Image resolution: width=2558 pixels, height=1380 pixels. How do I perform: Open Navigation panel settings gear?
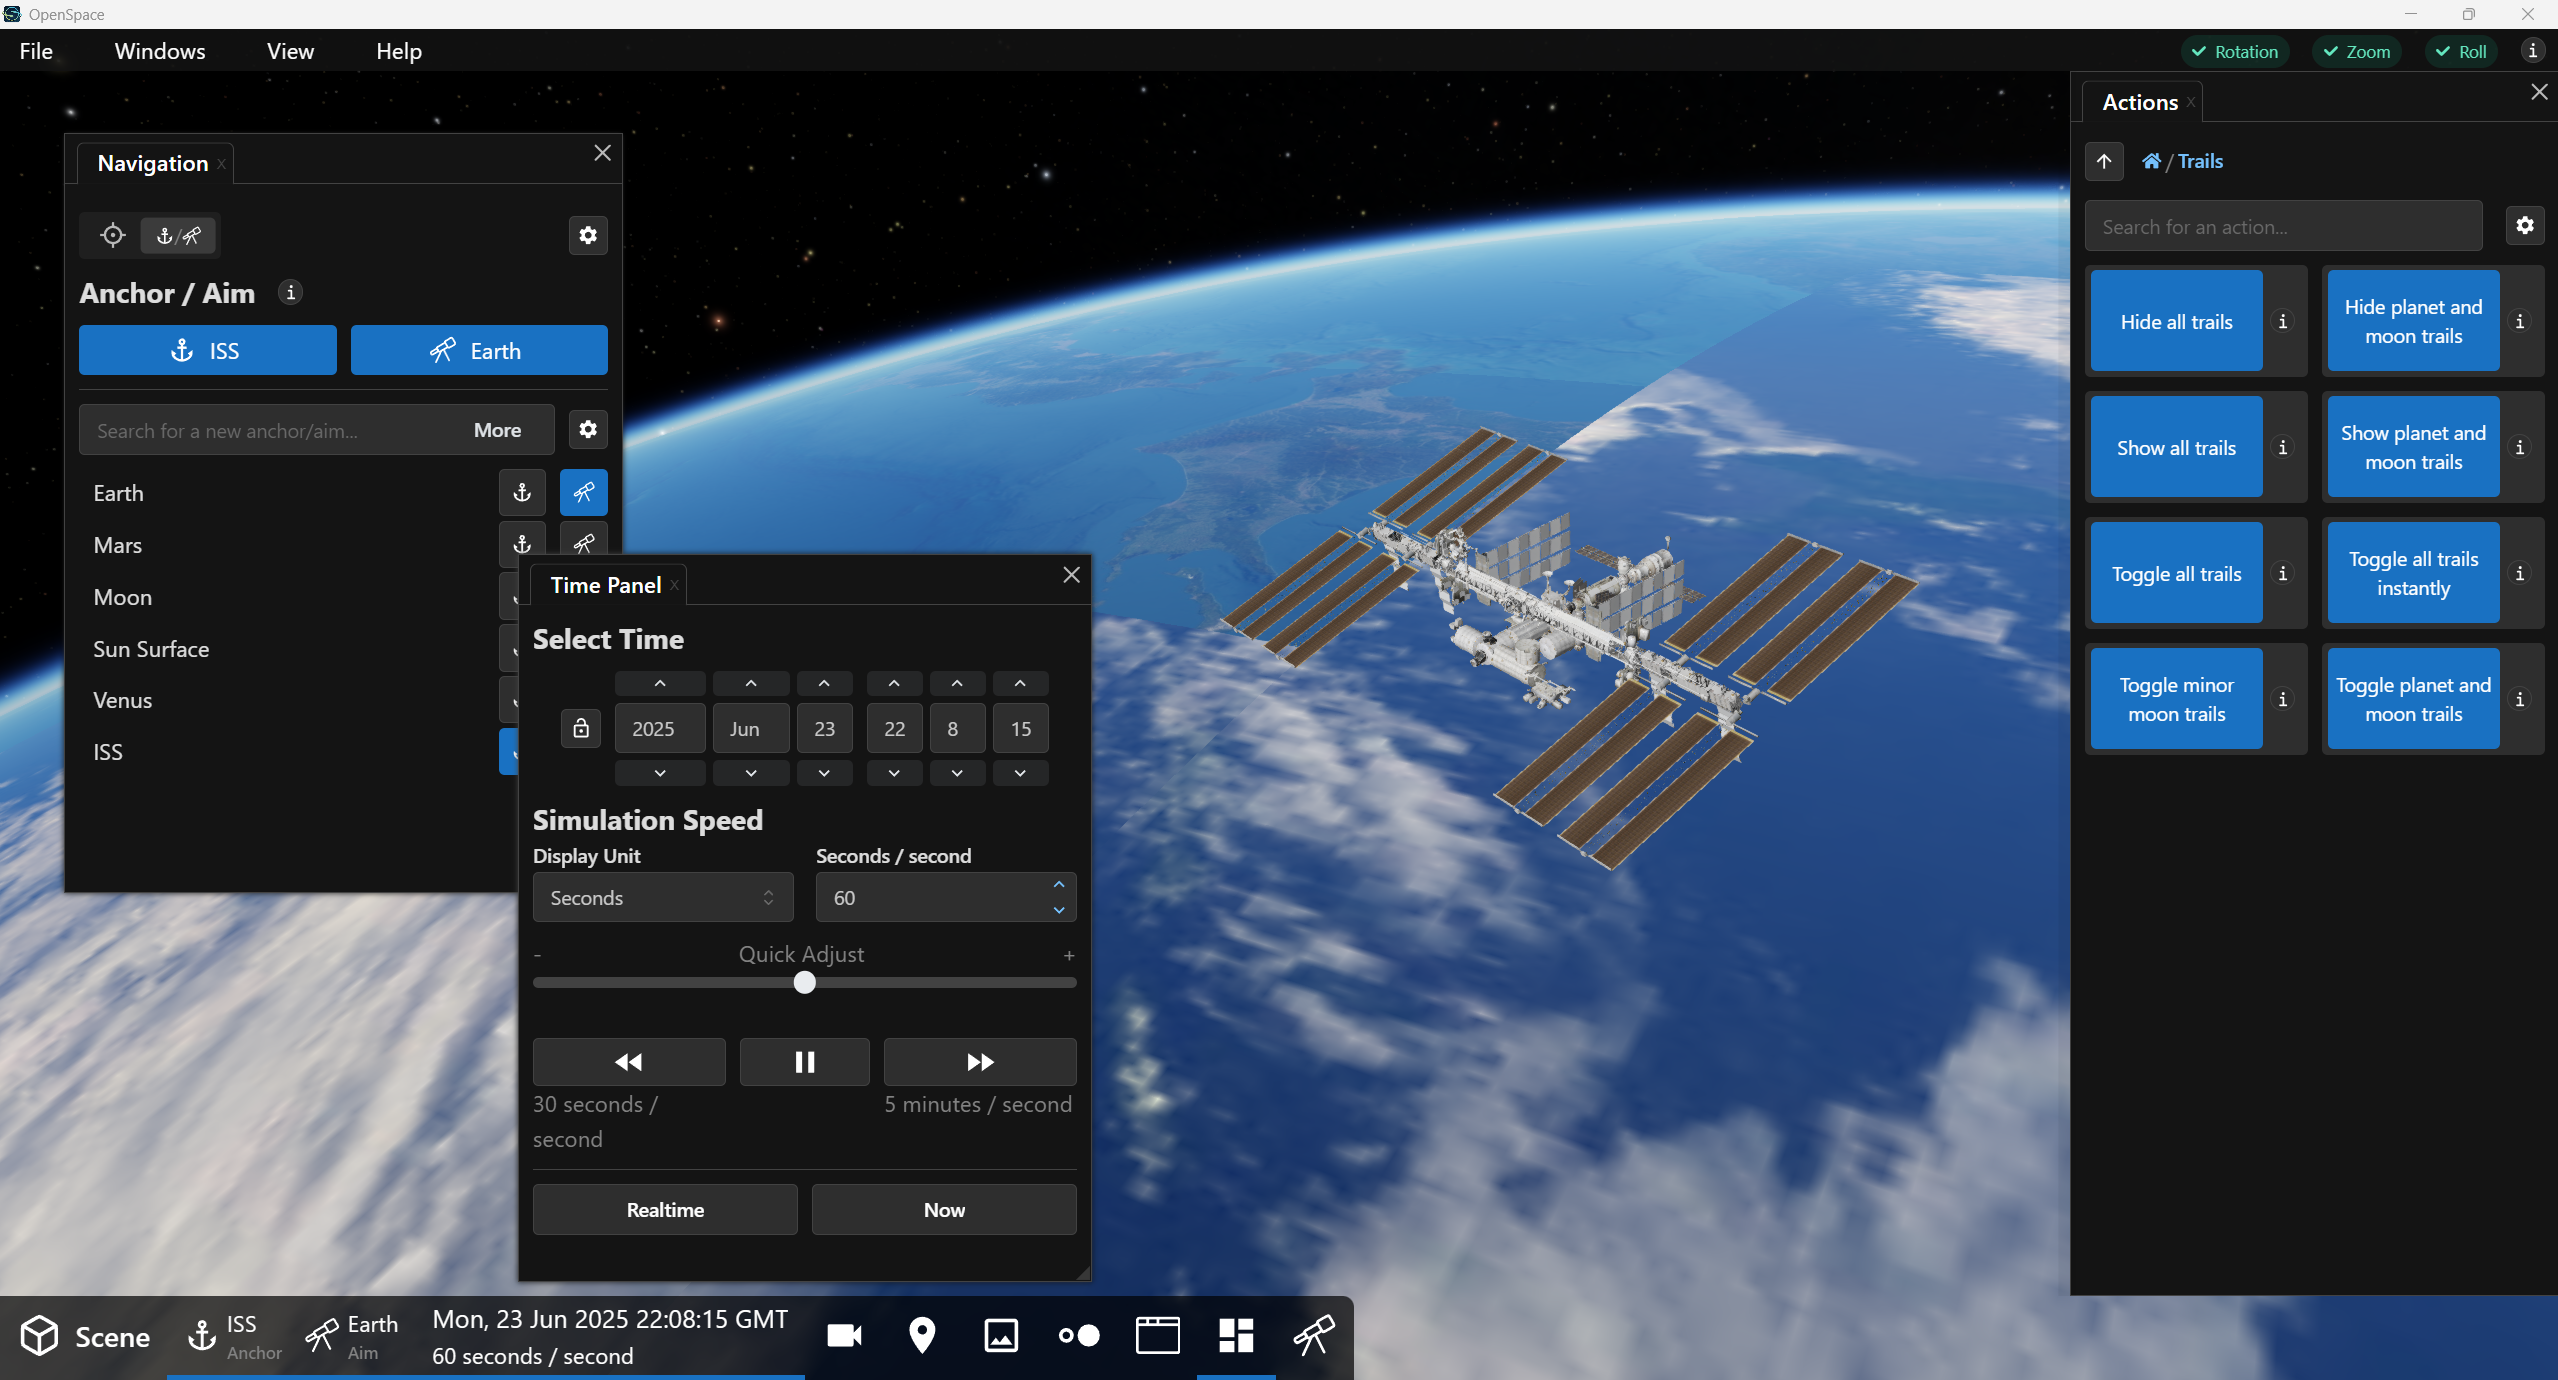click(x=588, y=235)
